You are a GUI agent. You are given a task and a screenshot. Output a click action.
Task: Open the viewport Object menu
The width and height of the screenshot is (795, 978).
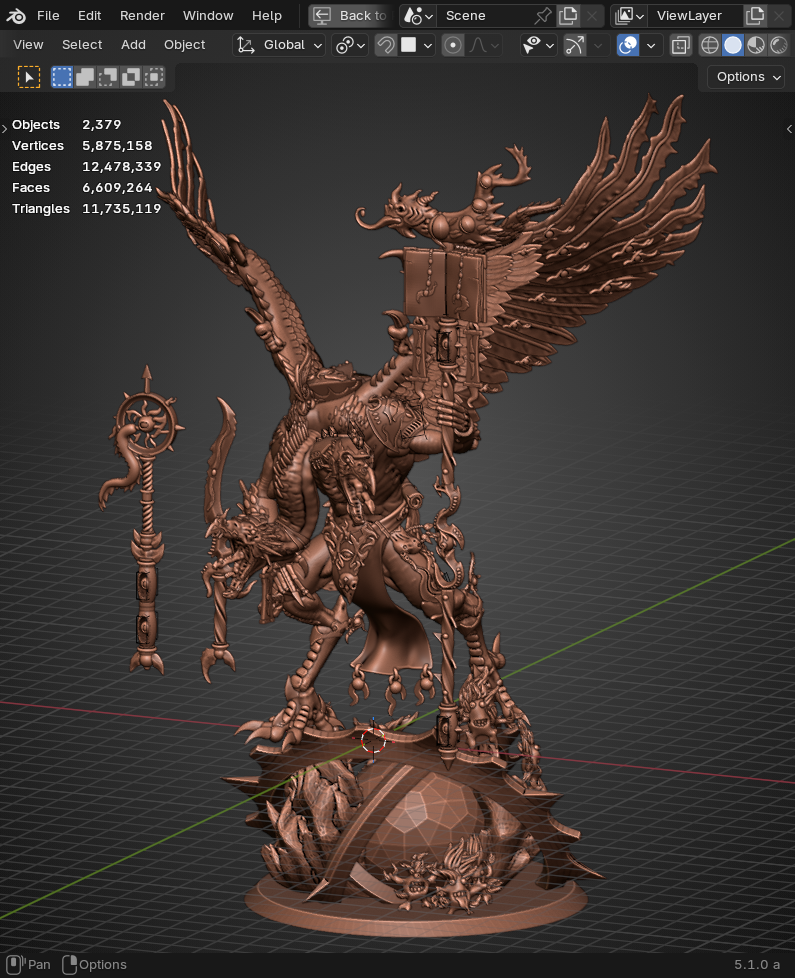pos(185,45)
